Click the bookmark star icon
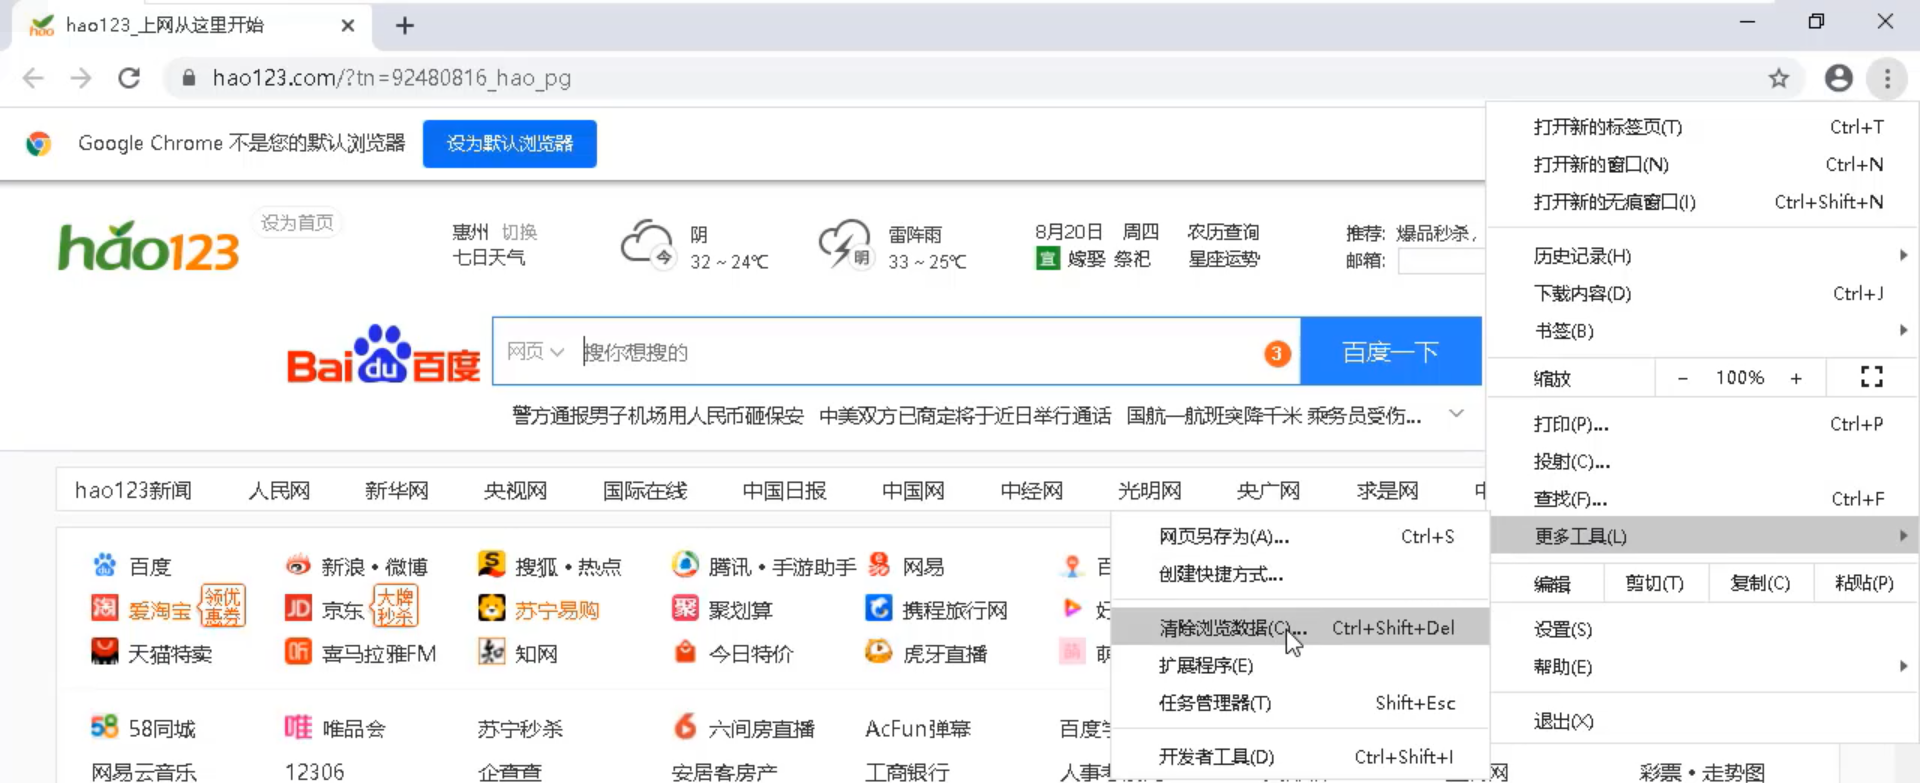Image resolution: width=1920 pixels, height=783 pixels. point(1778,78)
